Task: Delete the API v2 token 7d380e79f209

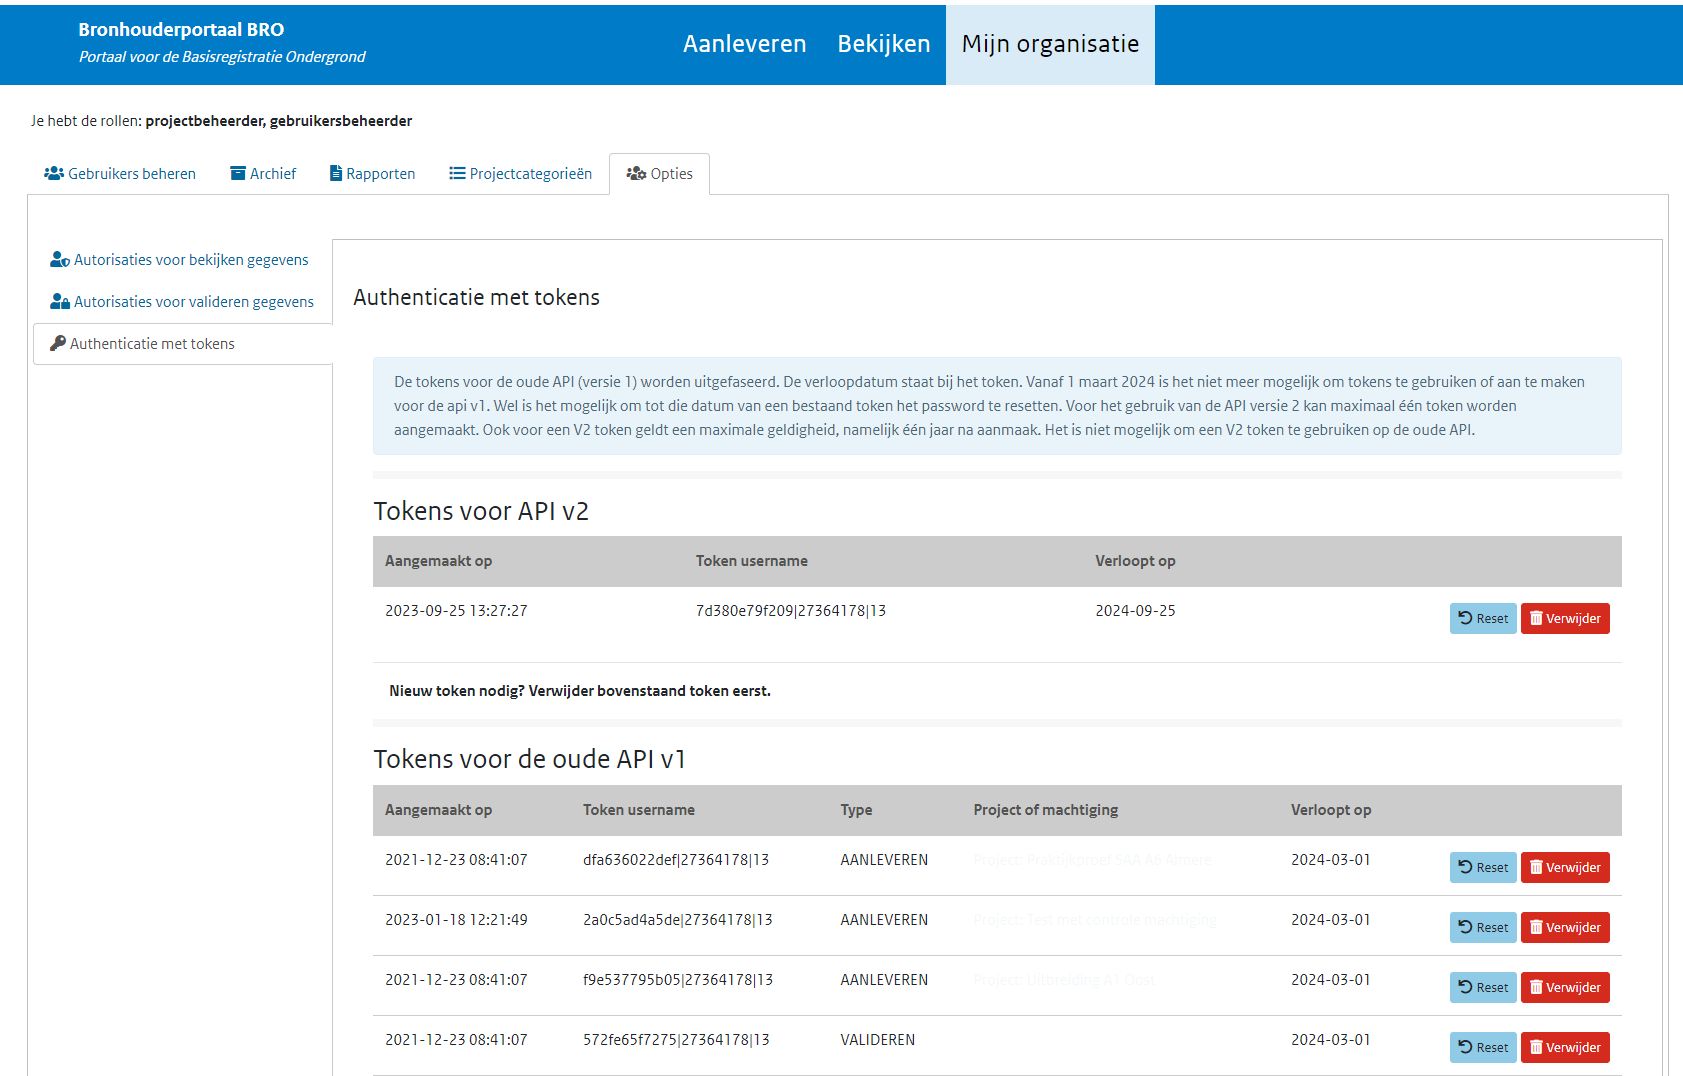Action: click(1565, 618)
